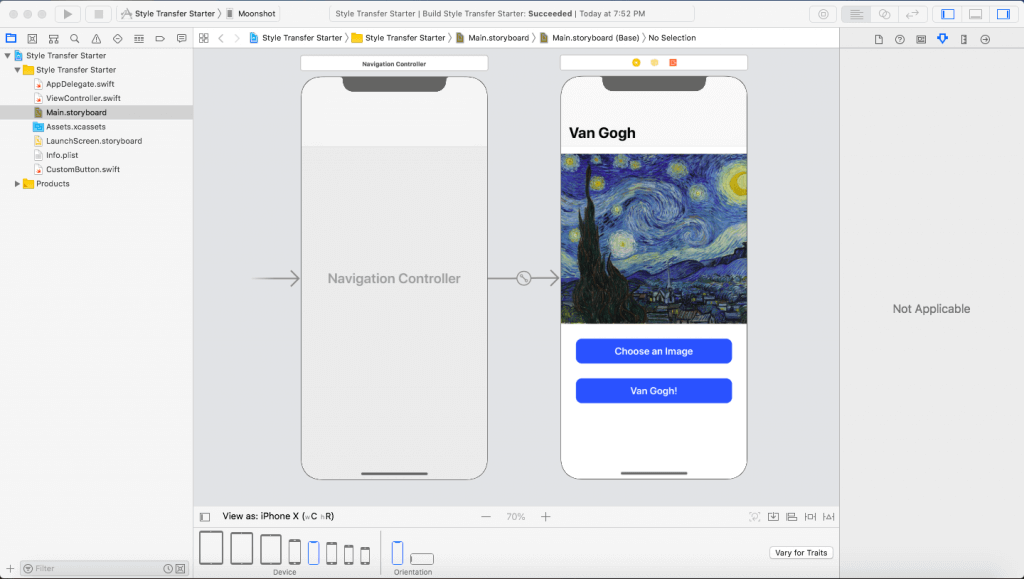Open the Connections inspector arrow icon
Viewport: 1024px width, 579px height.
tap(985, 39)
